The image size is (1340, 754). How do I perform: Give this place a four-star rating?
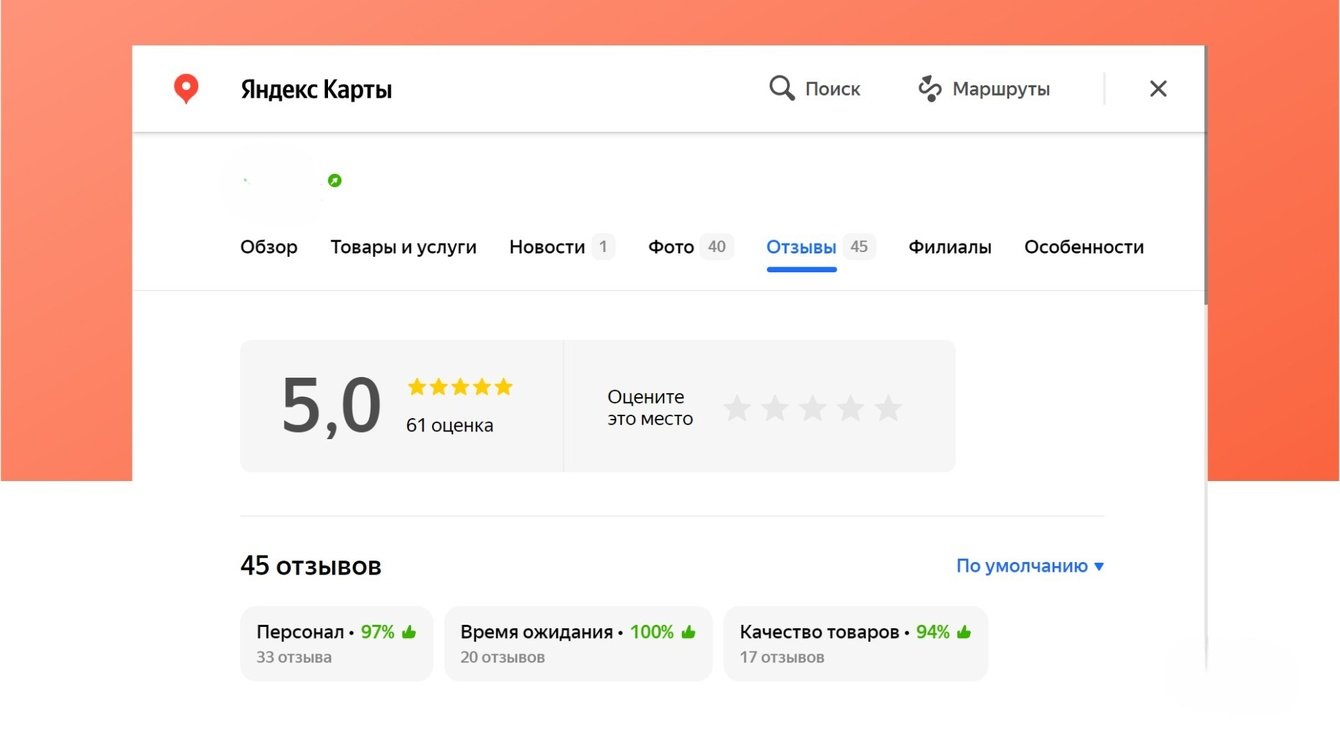click(851, 408)
